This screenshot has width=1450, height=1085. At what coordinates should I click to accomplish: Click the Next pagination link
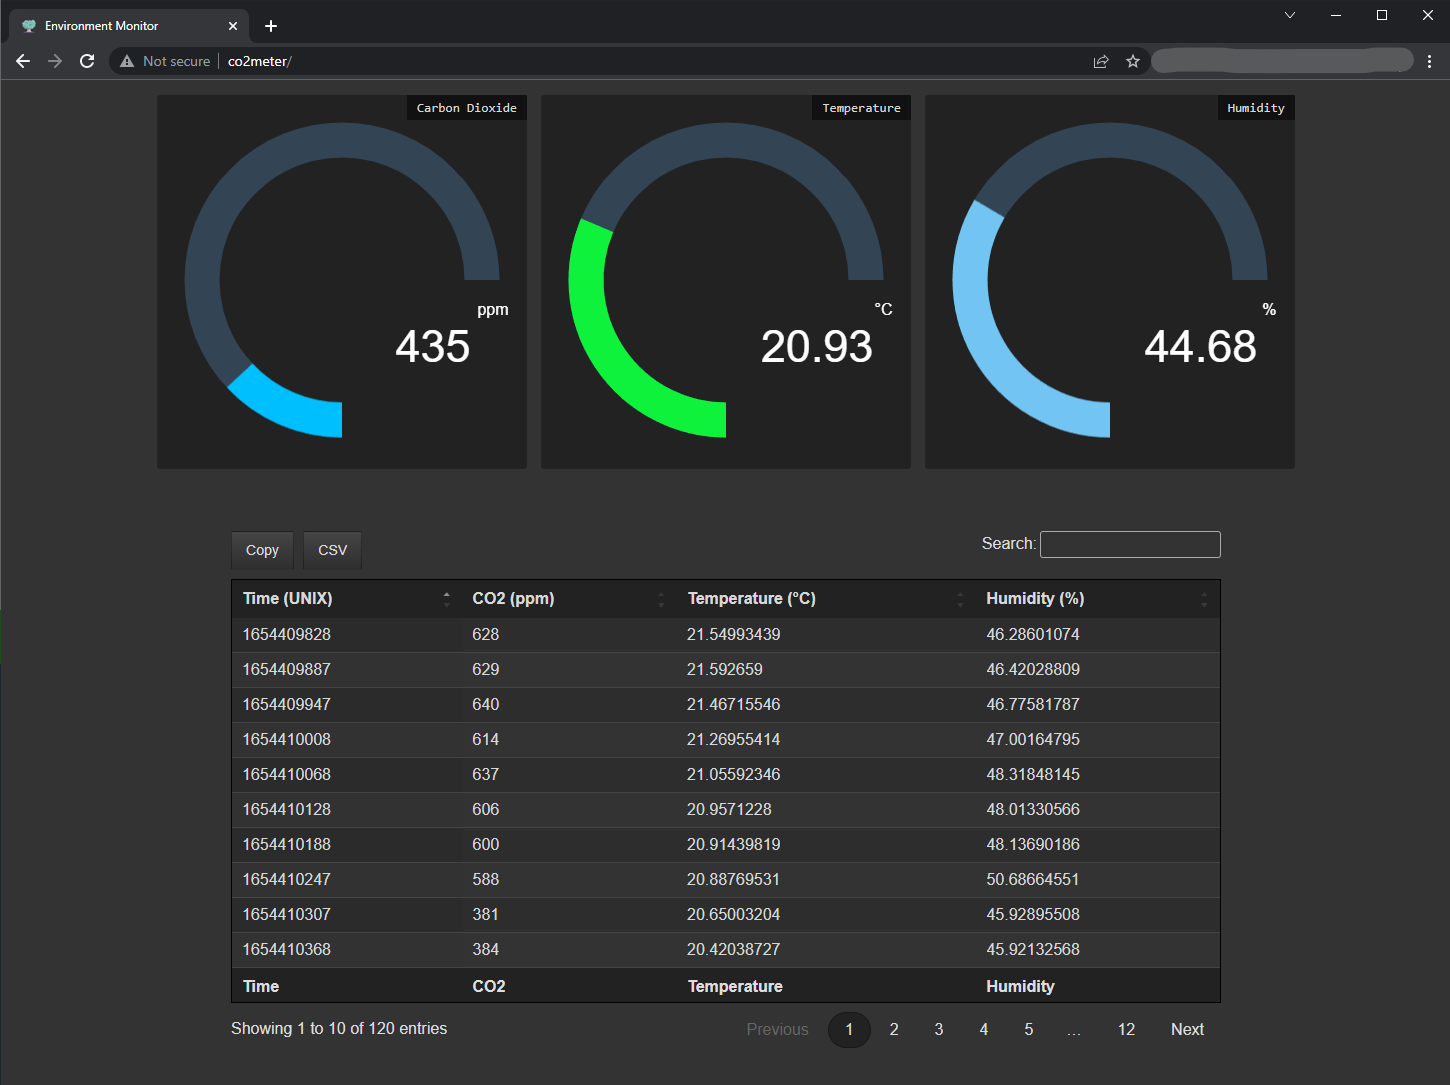[x=1187, y=1029]
